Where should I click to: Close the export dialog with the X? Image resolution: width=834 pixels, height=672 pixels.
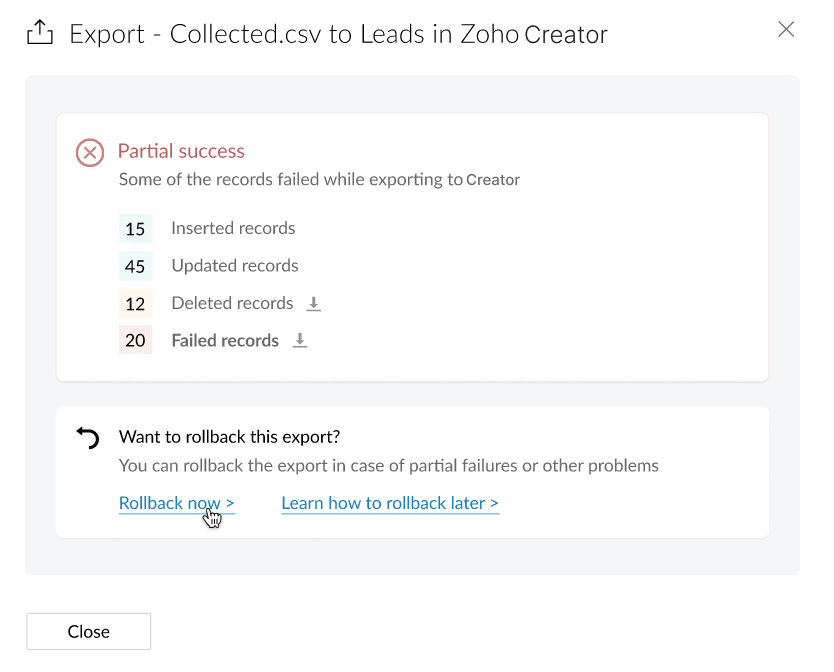point(786,29)
